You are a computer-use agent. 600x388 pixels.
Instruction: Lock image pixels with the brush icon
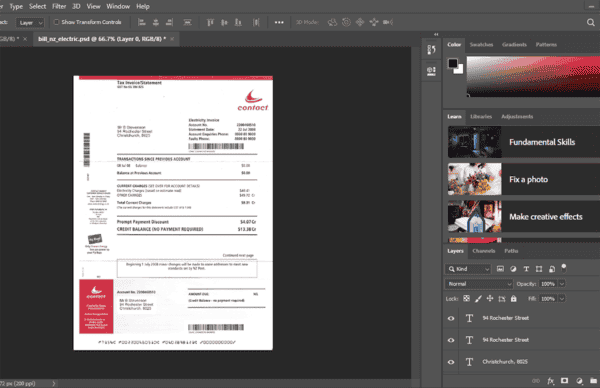coord(478,298)
